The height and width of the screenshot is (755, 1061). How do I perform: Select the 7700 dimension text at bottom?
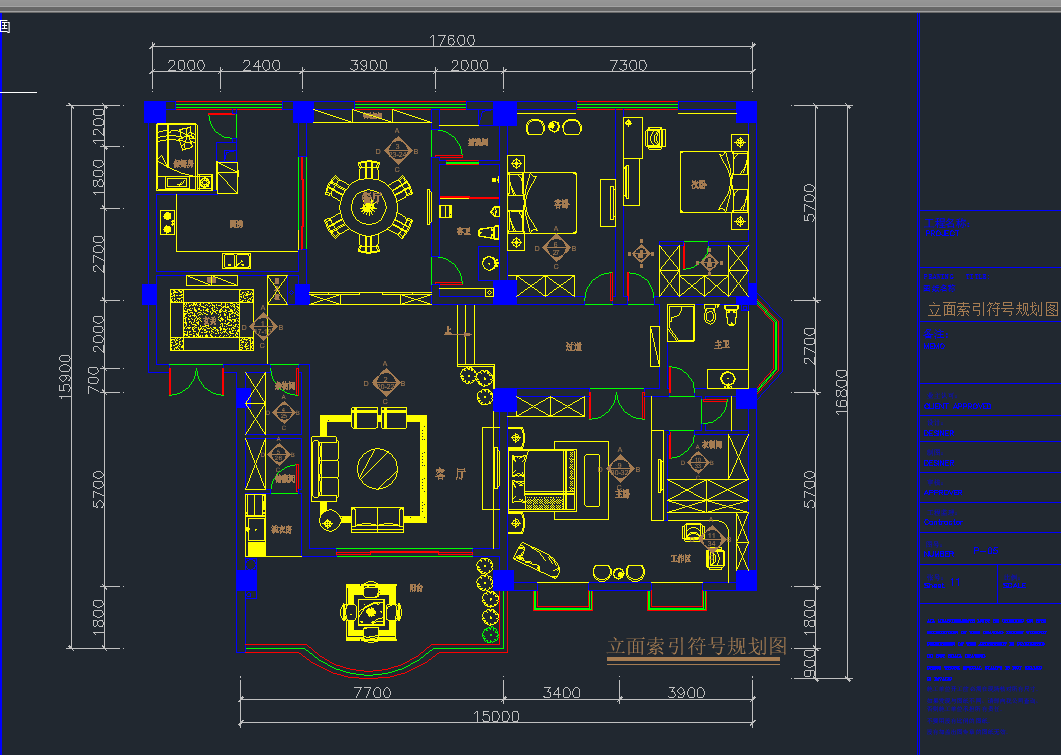click(373, 692)
